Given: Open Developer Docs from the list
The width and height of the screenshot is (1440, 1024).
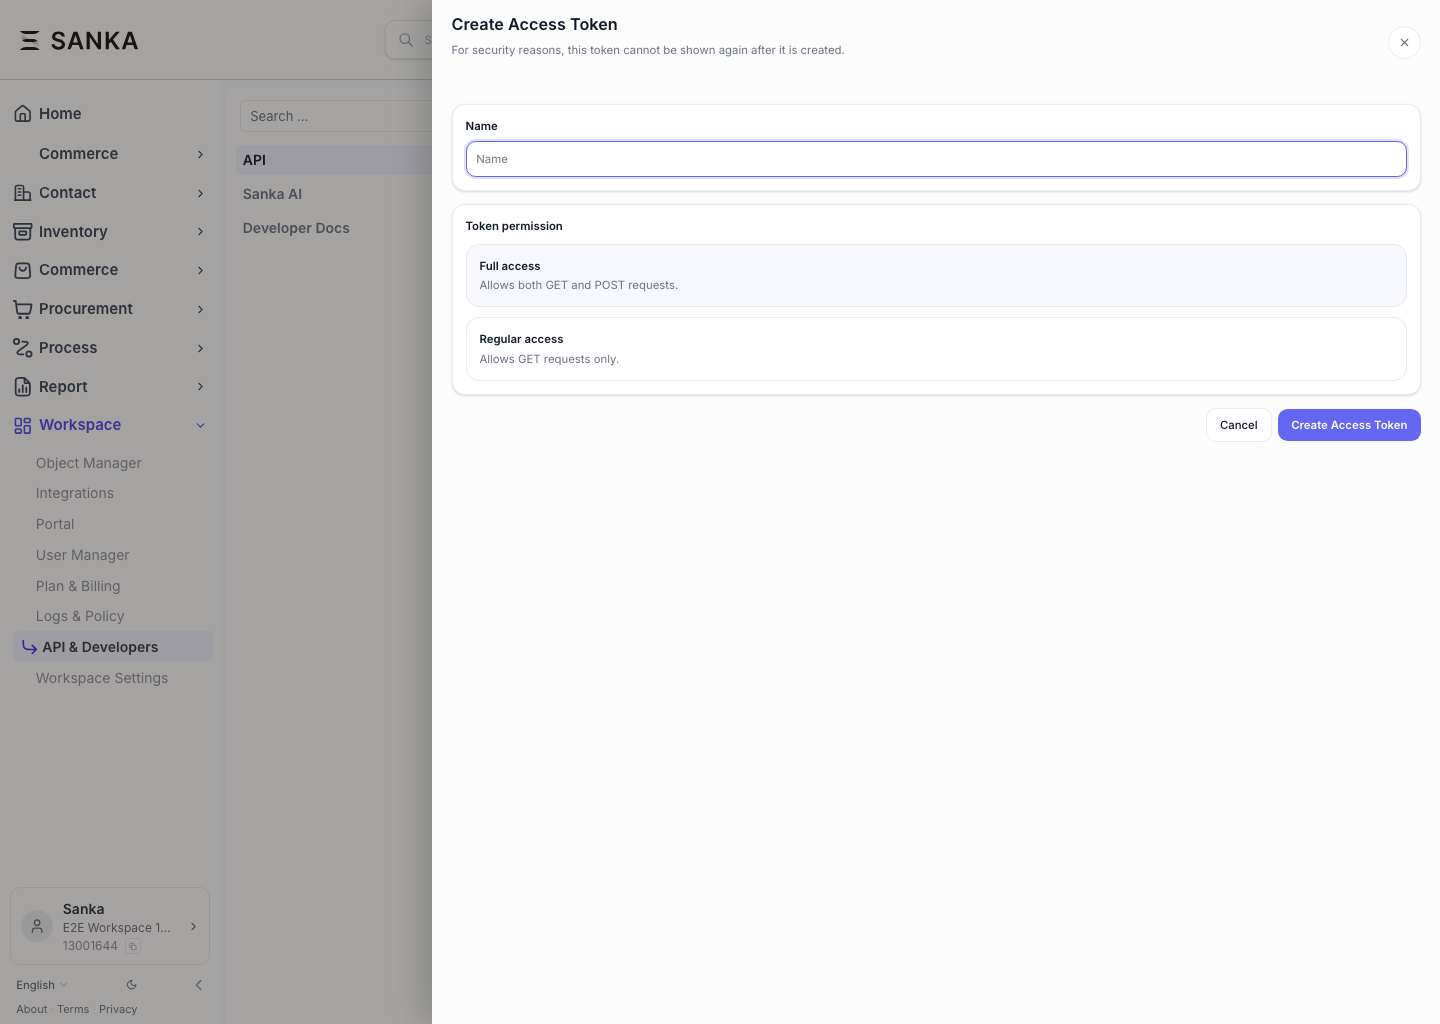Looking at the screenshot, I should click(x=296, y=227).
